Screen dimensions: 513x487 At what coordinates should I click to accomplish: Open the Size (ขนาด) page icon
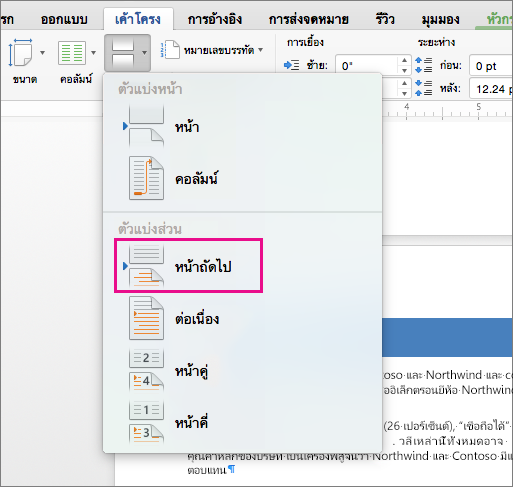tap(21, 52)
